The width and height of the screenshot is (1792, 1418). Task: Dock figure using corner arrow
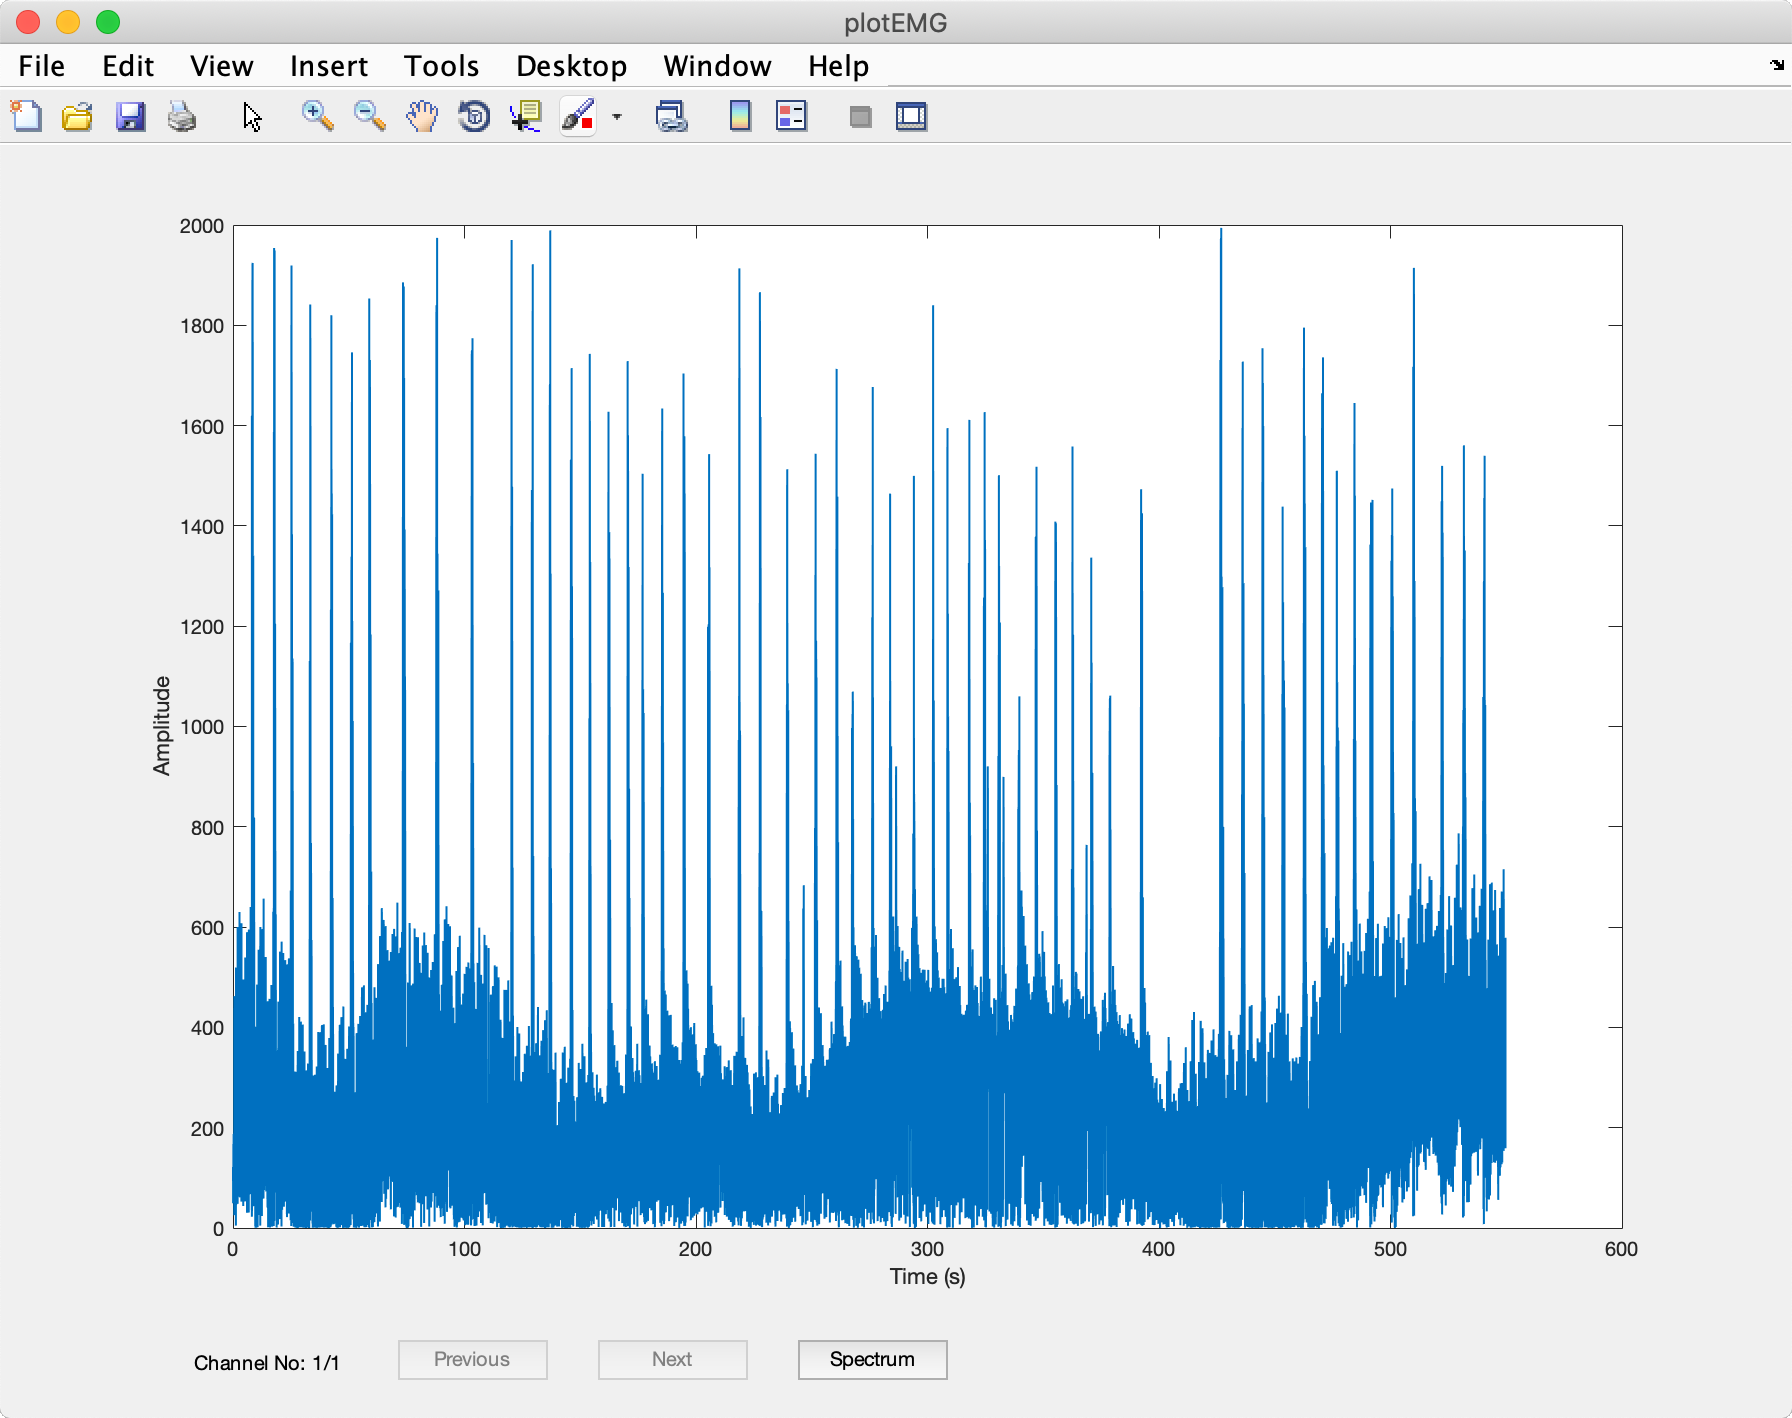point(1777,65)
